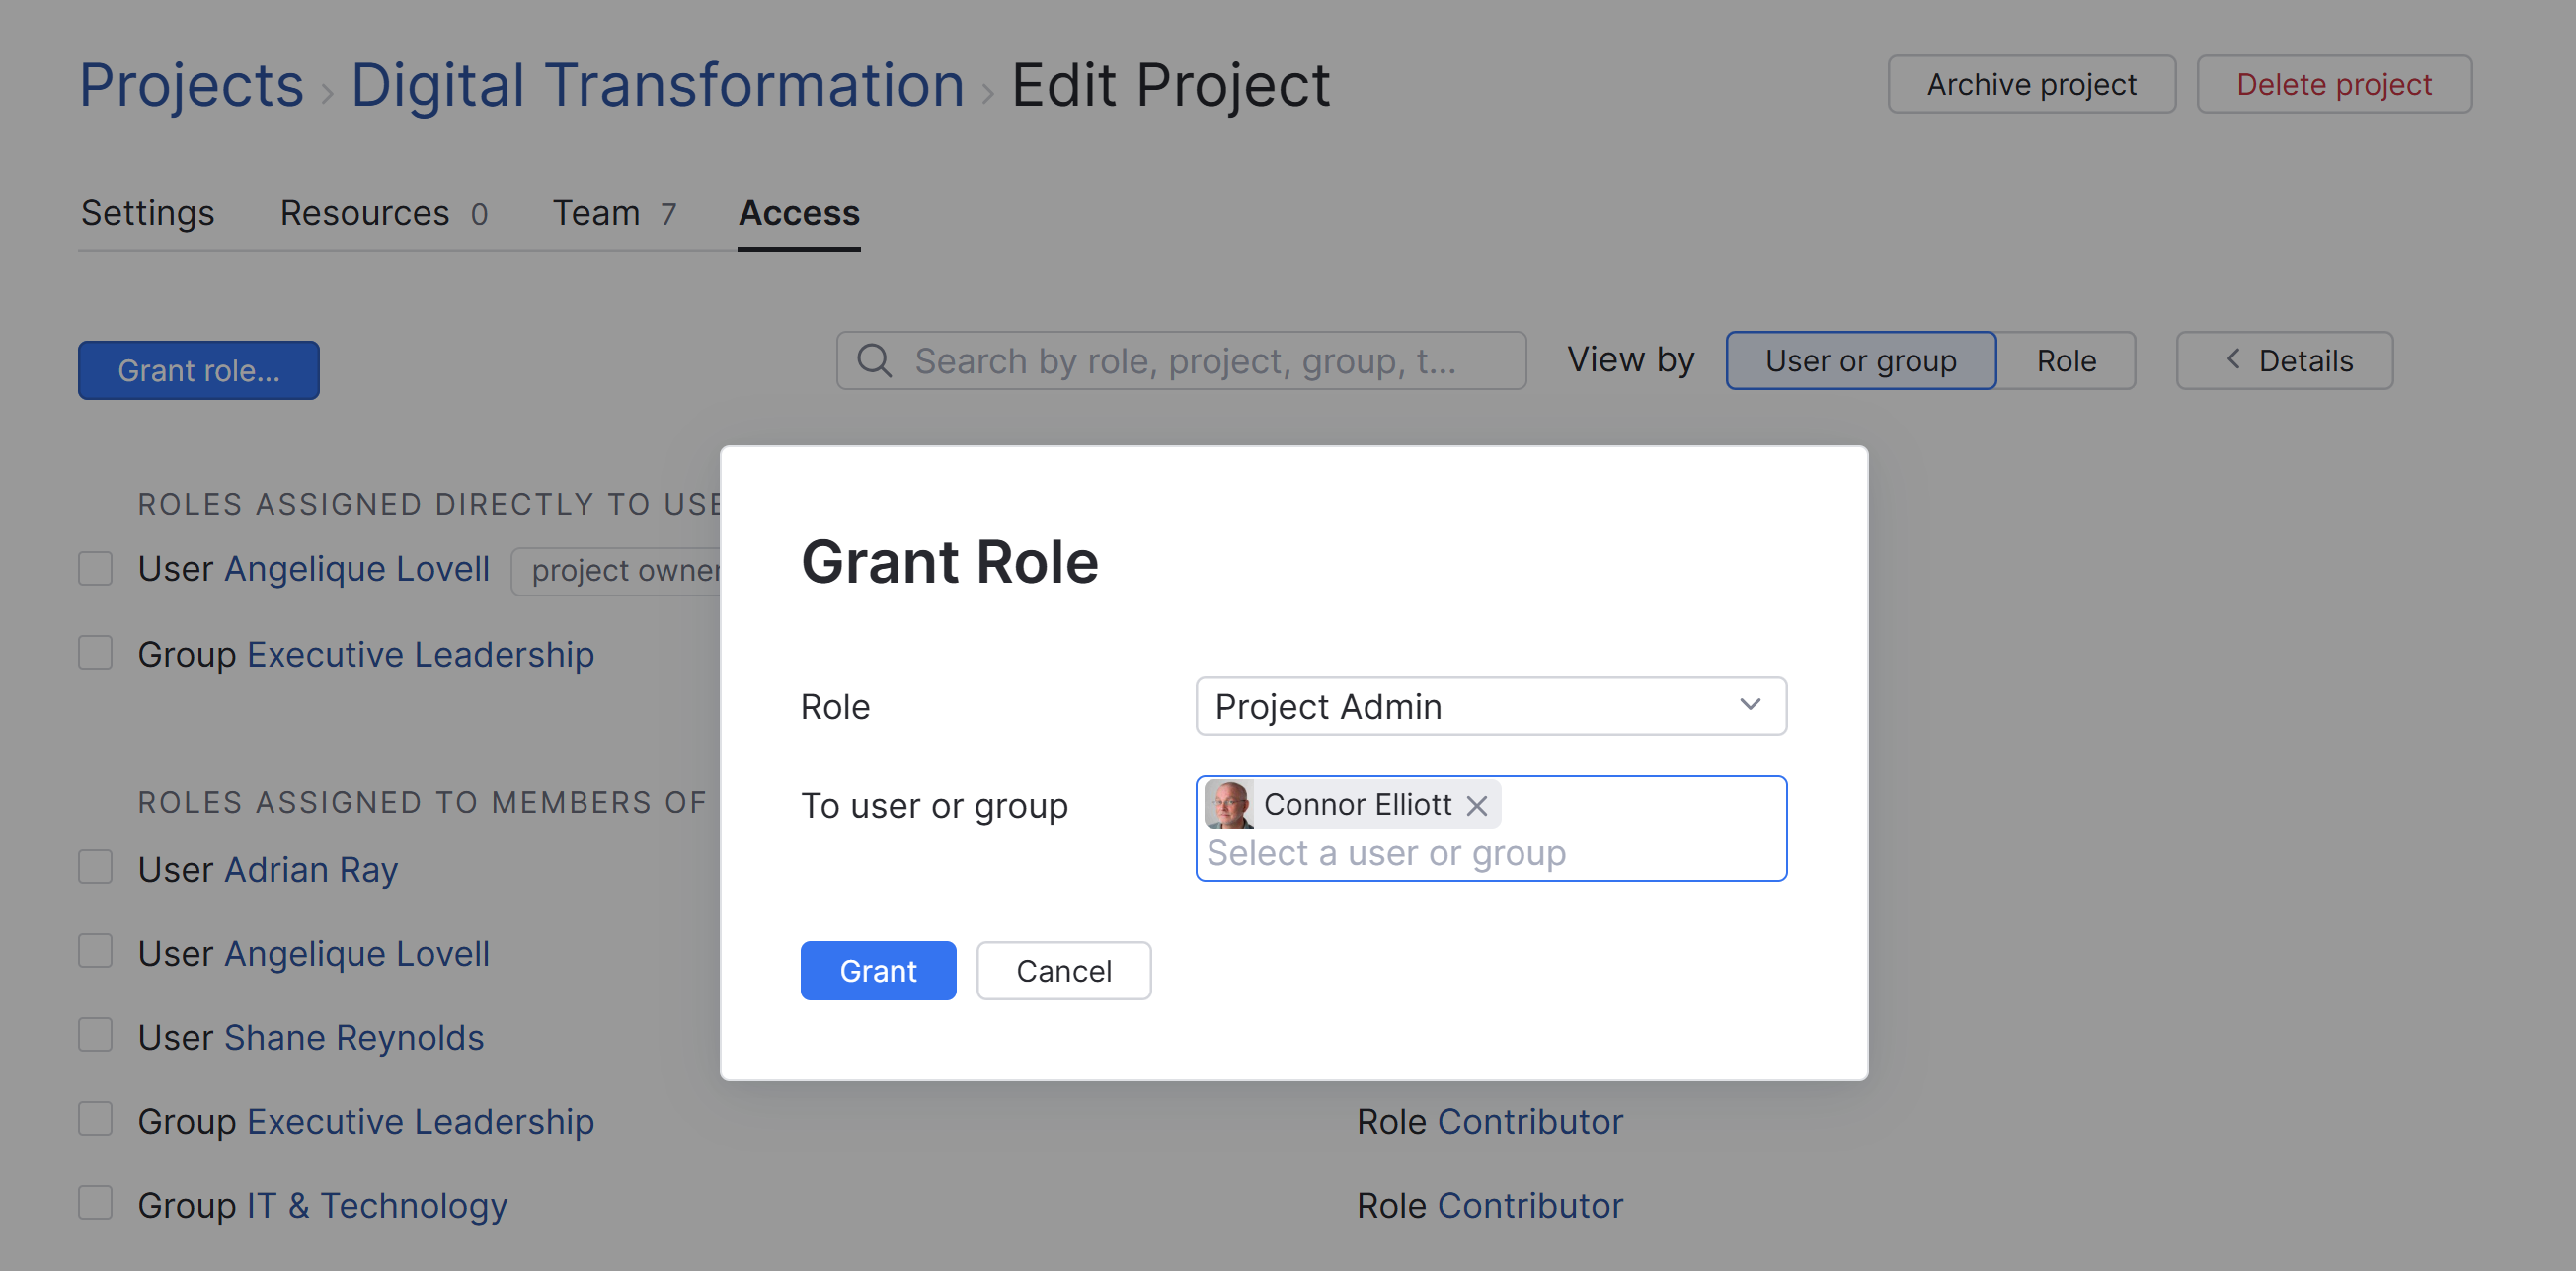The height and width of the screenshot is (1271, 2576).
Task: Tick the Shane Reynolds user checkbox
Action: point(96,1035)
